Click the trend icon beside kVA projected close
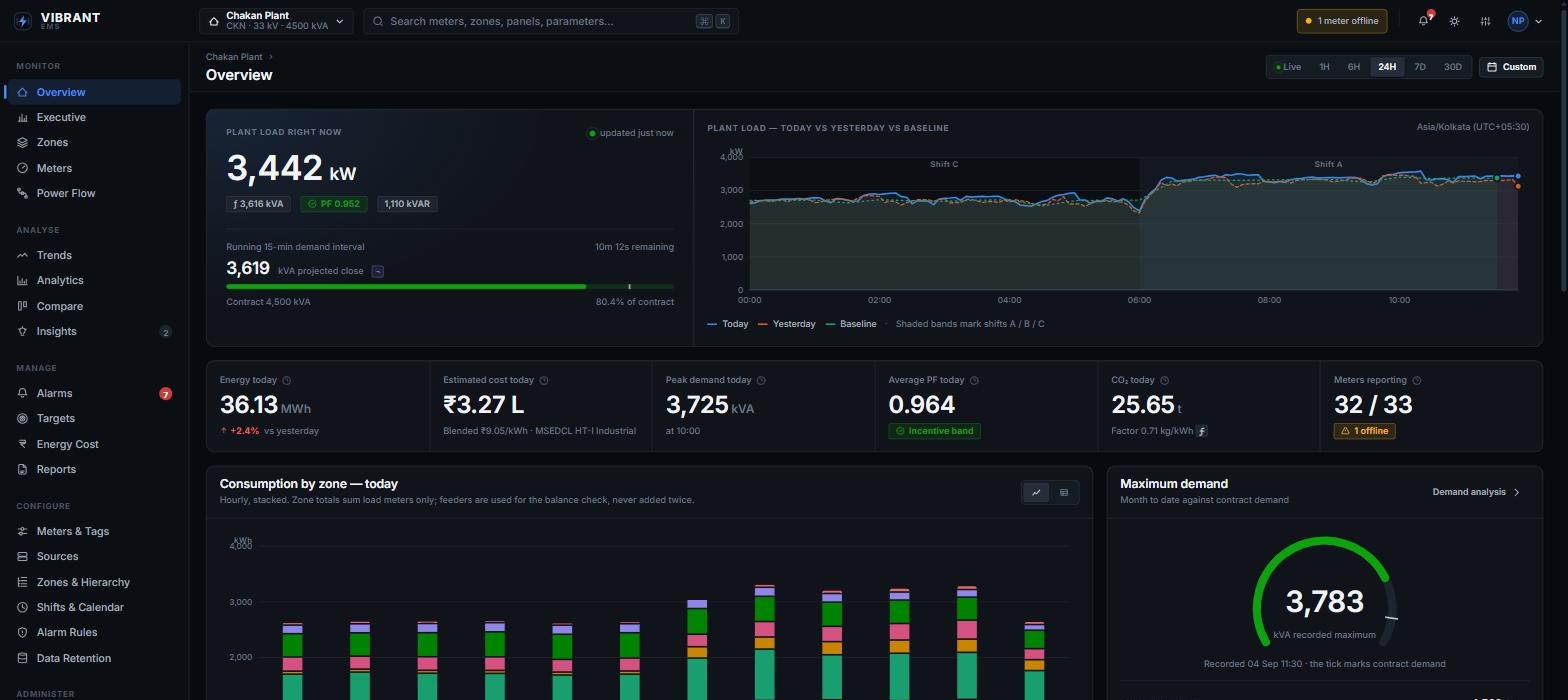 [377, 271]
